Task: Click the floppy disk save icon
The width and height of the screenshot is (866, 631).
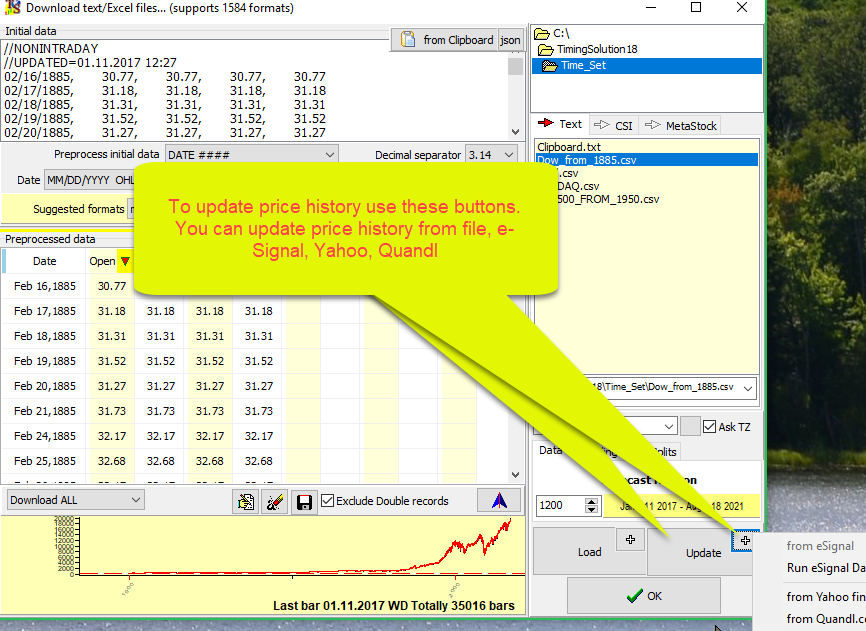Action: click(304, 501)
